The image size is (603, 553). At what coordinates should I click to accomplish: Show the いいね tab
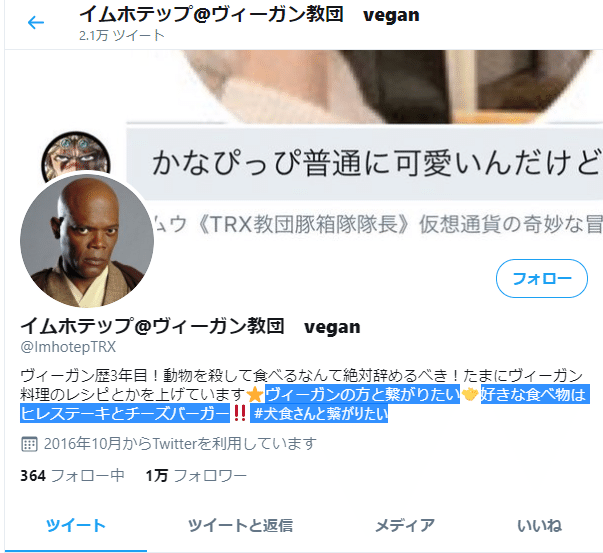(539, 526)
